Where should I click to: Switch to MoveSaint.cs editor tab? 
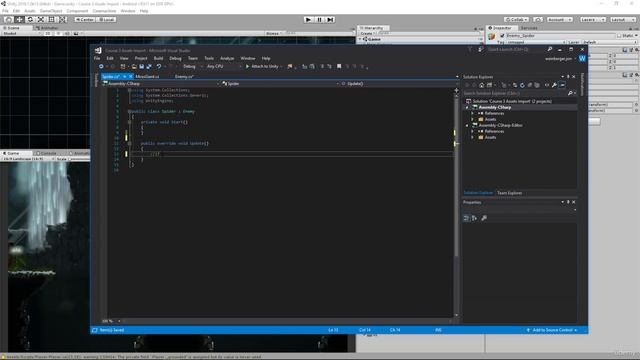pos(147,76)
